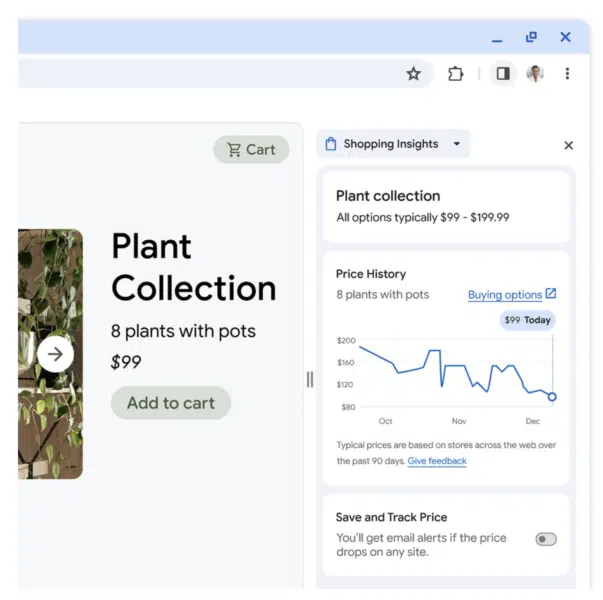Close the Shopping Insights side panel

[568, 145]
